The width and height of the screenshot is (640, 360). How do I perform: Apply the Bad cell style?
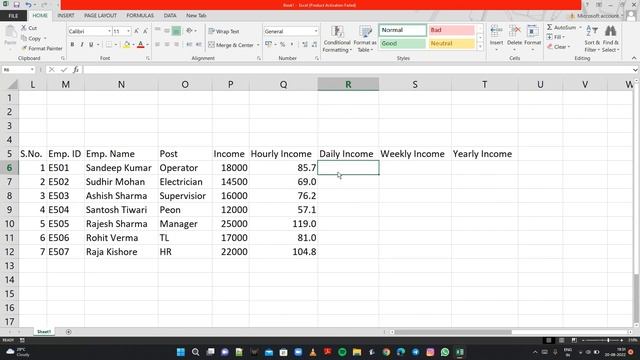point(452,30)
